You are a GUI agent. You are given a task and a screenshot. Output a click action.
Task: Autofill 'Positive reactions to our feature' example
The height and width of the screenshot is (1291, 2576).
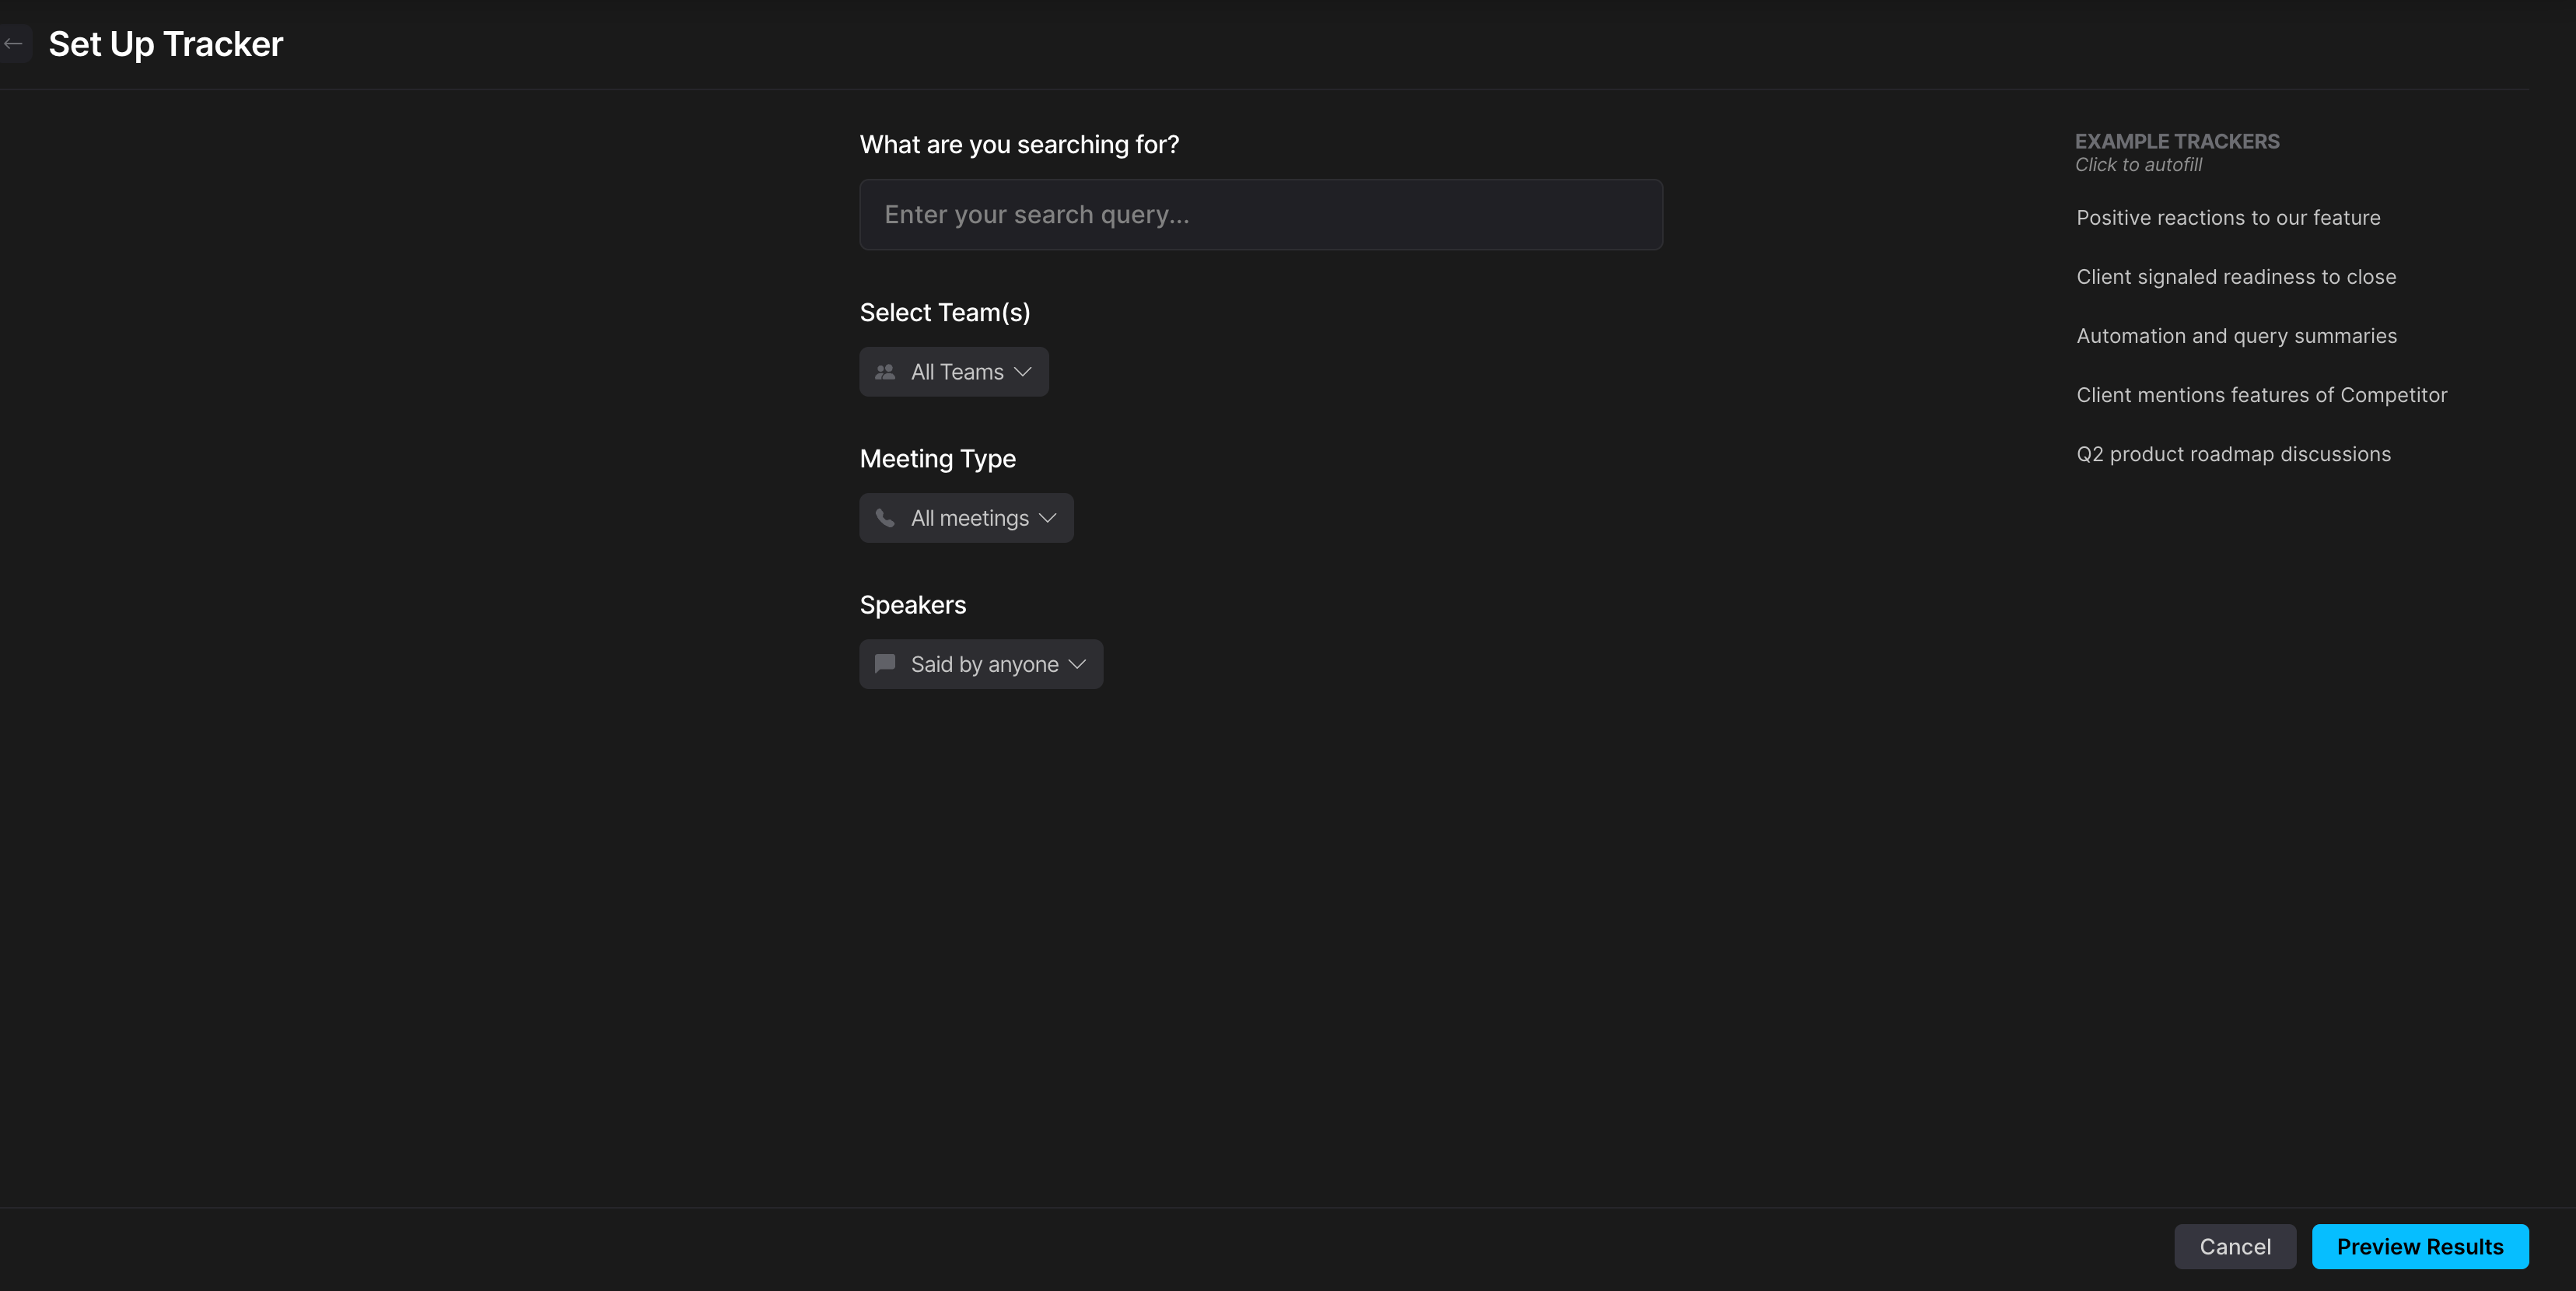pyautogui.click(x=2228, y=218)
